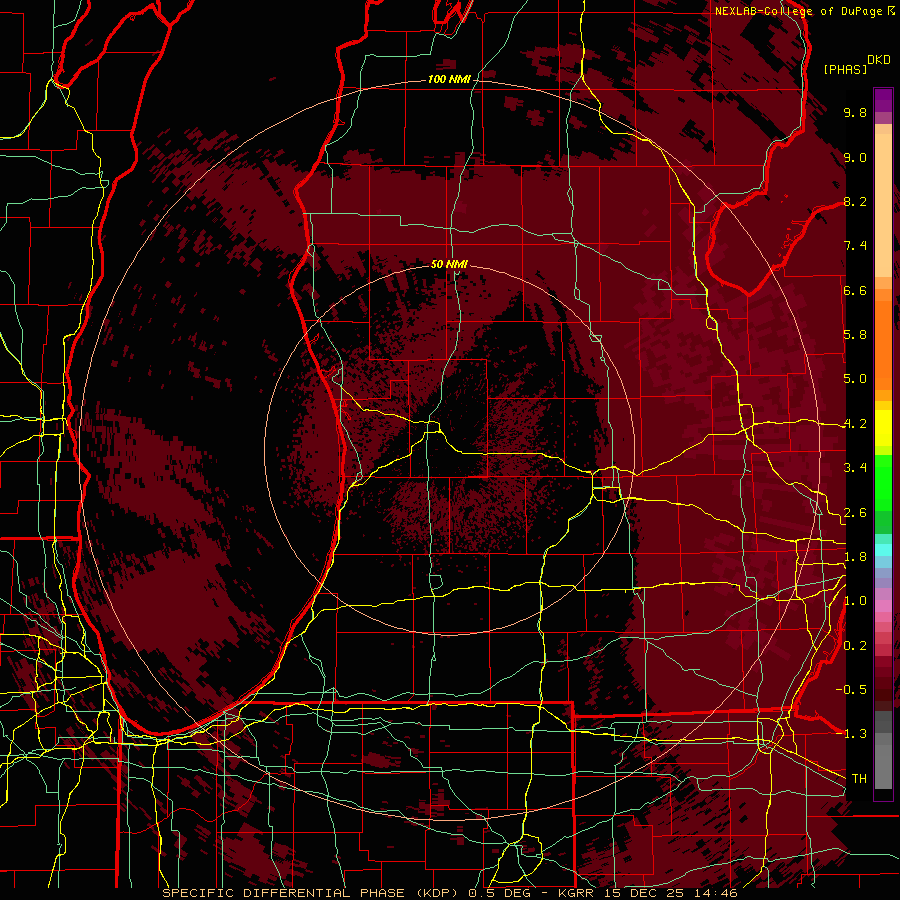Click the 5.0 legend value
Viewport: 900px width, 900px height.
click(855, 379)
